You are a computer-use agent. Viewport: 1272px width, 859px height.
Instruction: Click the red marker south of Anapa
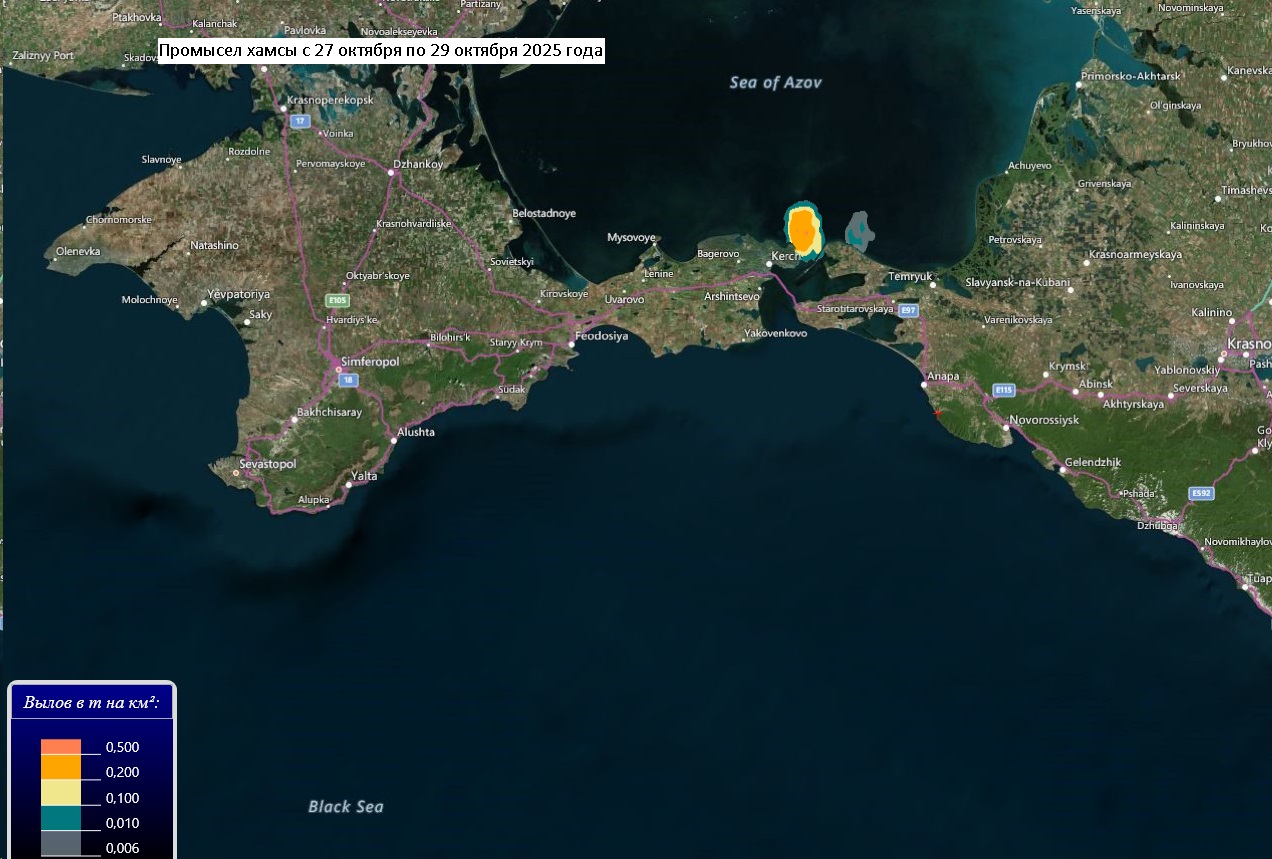click(x=937, y=412)
